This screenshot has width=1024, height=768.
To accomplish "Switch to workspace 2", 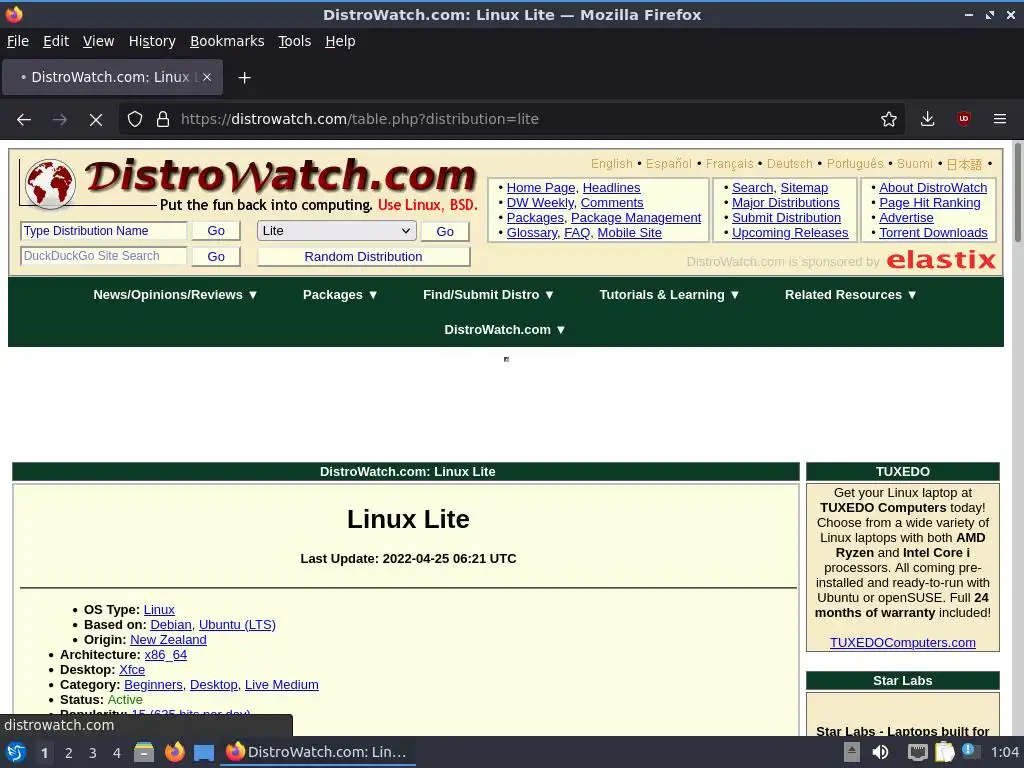I will (69, 753).
